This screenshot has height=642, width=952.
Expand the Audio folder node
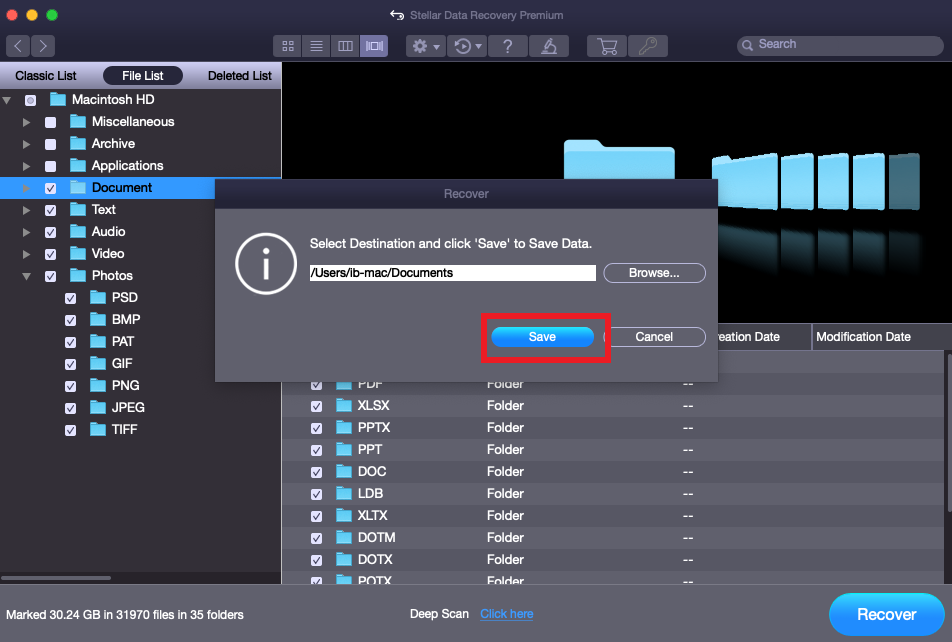(26, 232)
